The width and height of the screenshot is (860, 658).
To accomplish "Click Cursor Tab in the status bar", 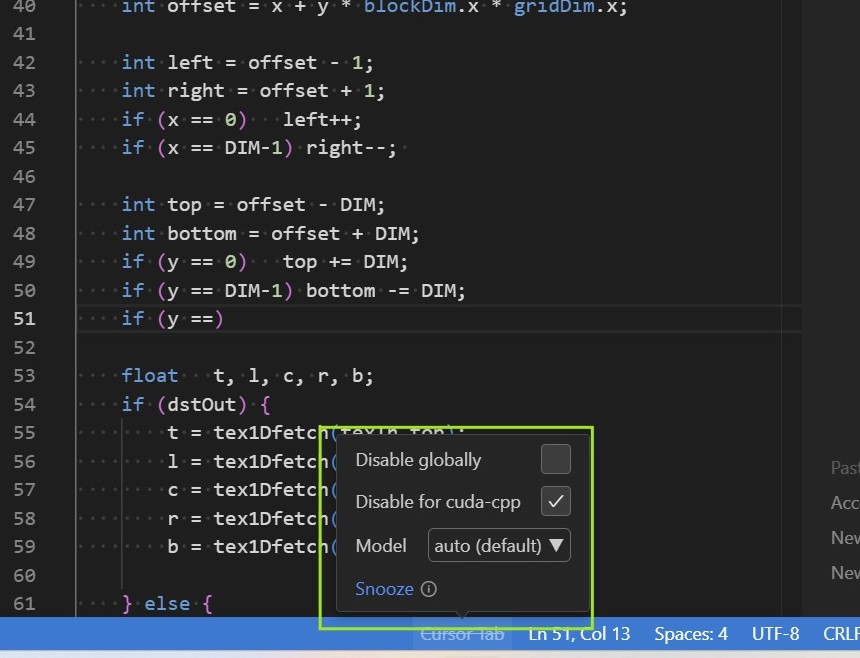I will point(462,634).
